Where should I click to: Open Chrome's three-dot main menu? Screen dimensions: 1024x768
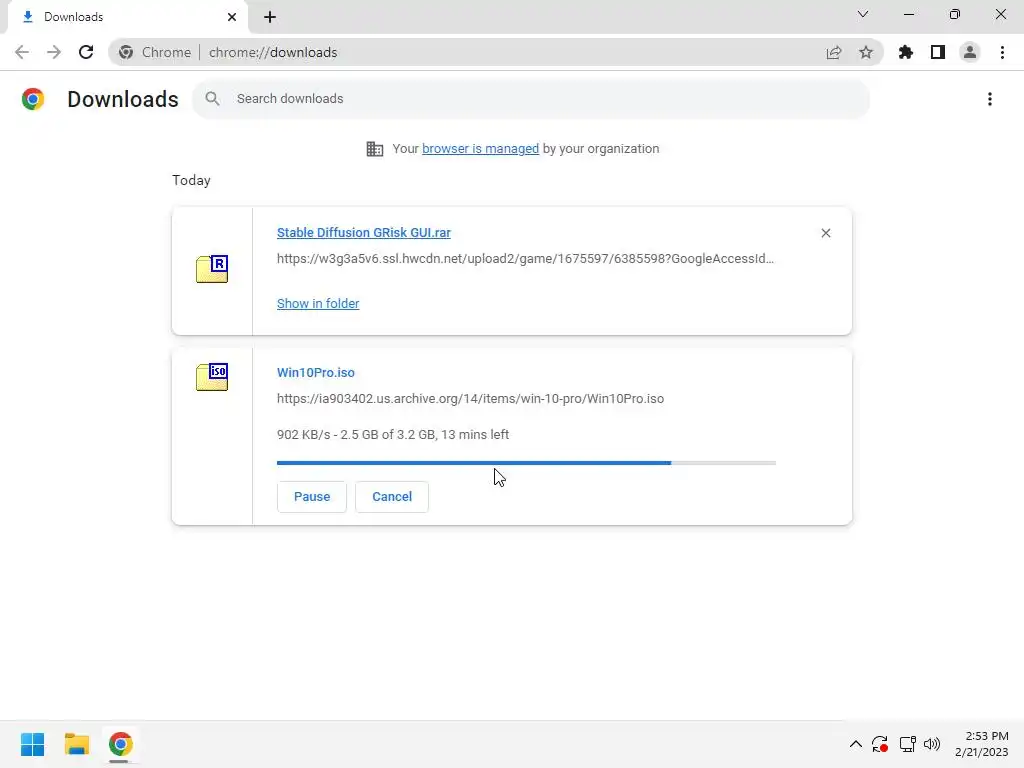[1002, 52]
